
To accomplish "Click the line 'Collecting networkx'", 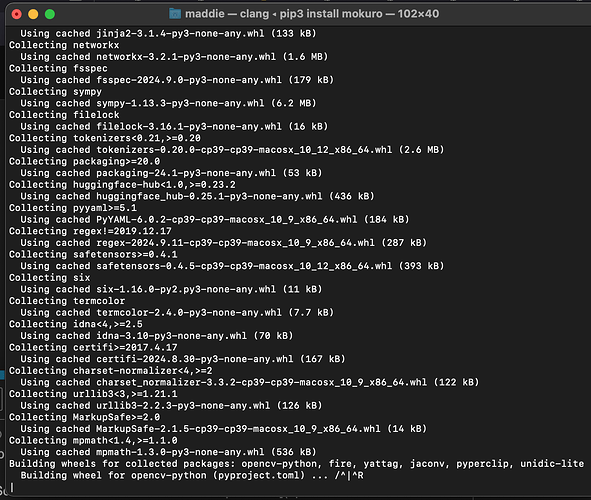I will (x=64, y=45).
